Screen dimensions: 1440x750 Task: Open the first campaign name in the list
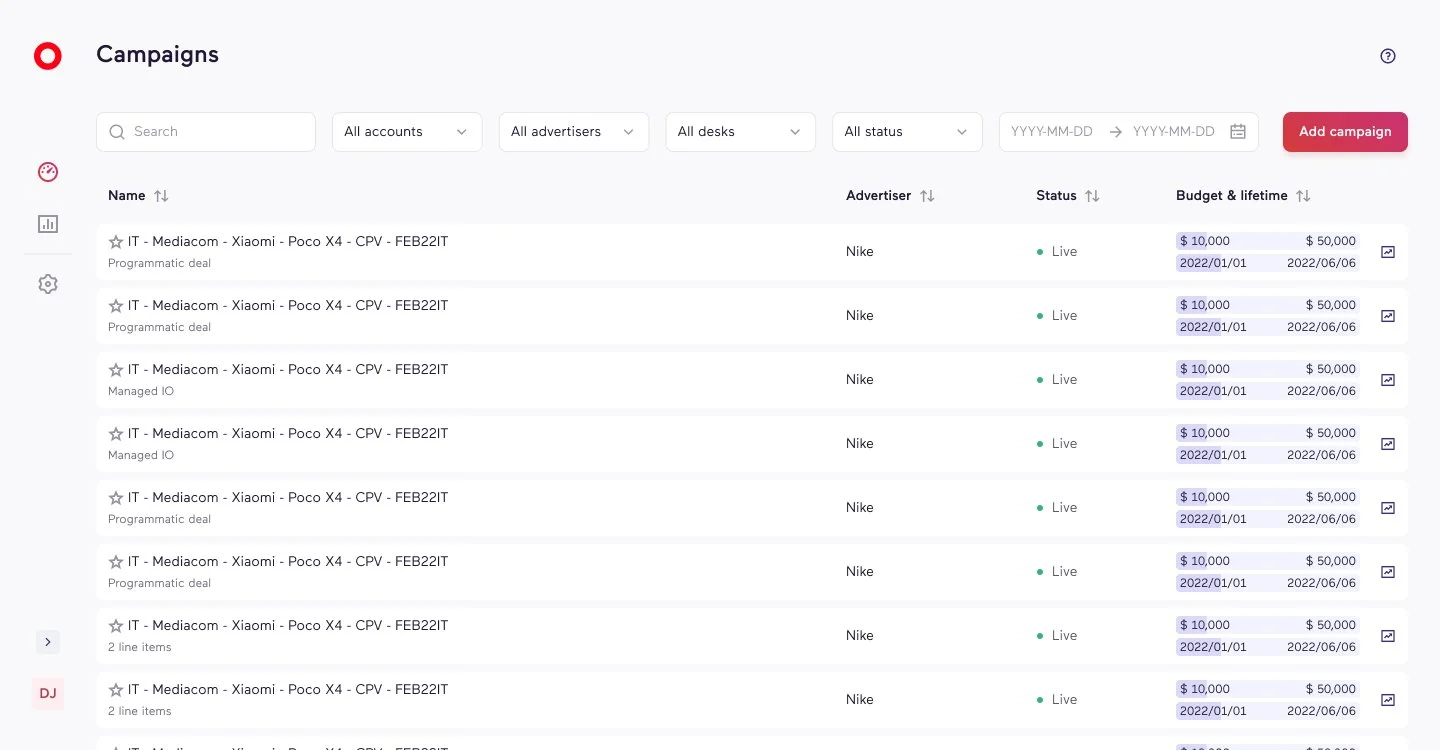point(288,241)
